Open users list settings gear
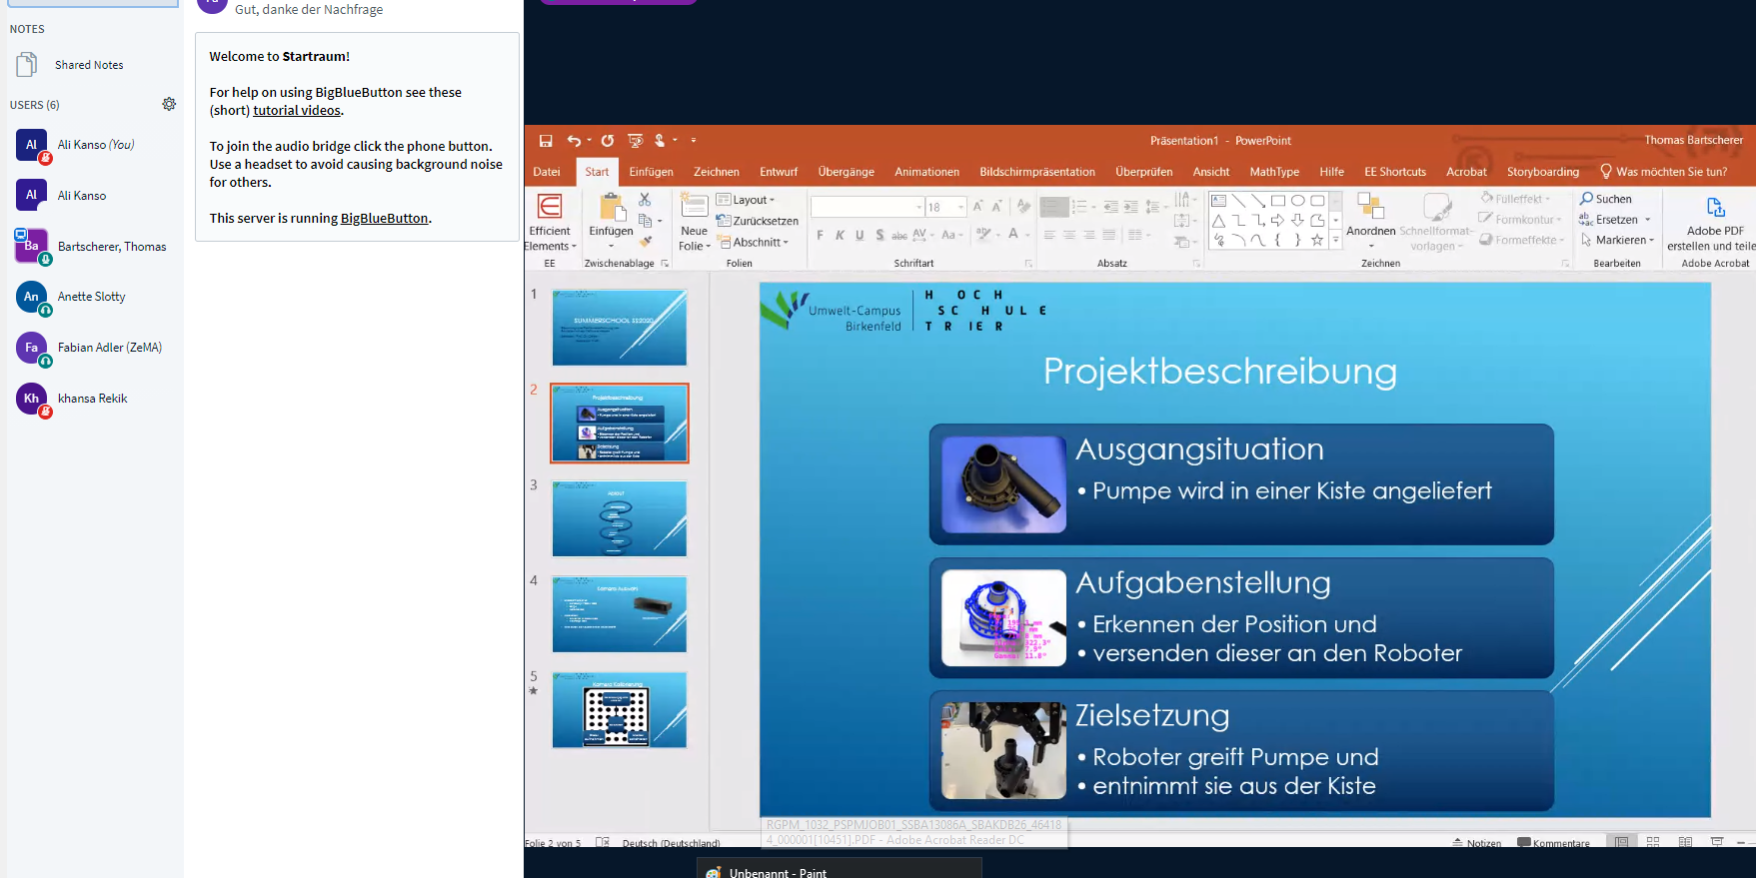Screen dimensions: 1756x878 [169, 104]
